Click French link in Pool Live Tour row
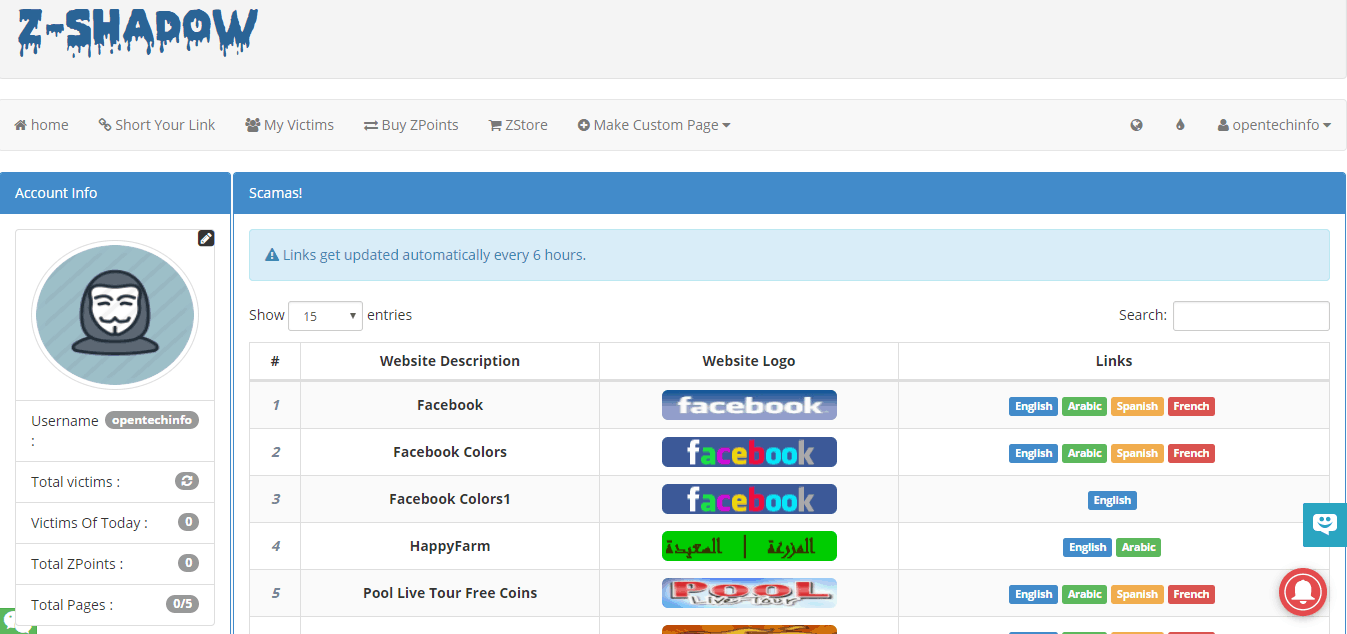The height and width of the screenshot is (634, 1347). [1191, 594]
